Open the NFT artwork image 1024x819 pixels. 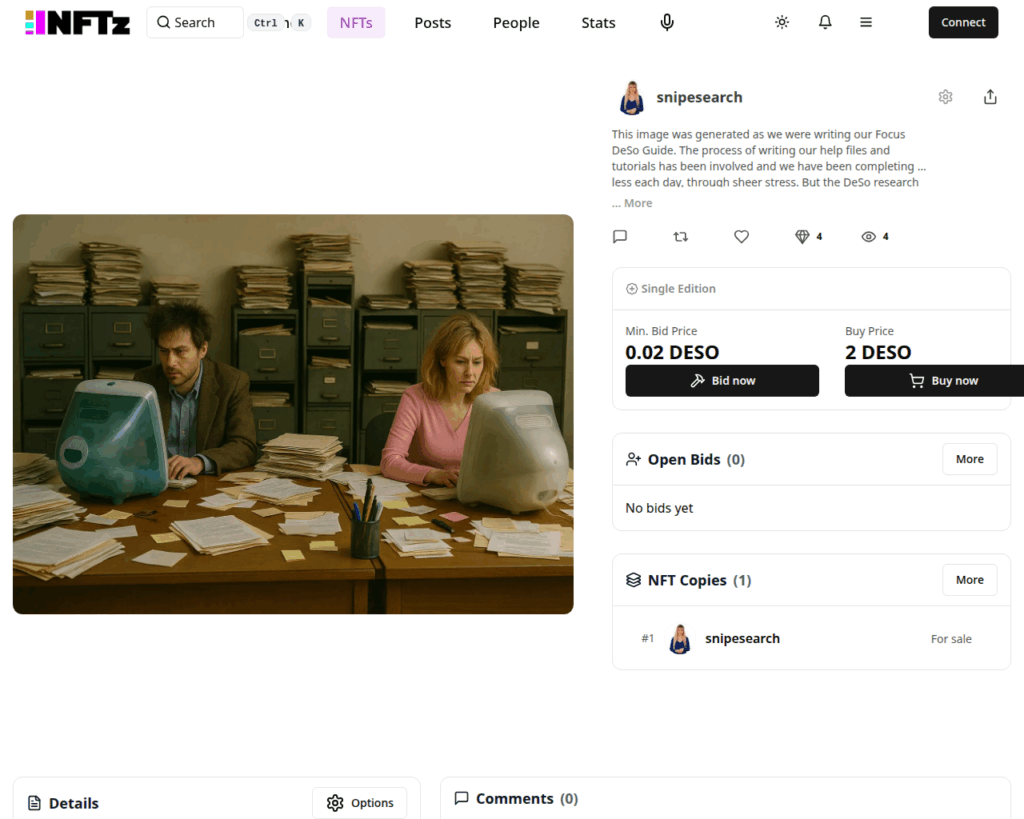[x=293, y=414]
